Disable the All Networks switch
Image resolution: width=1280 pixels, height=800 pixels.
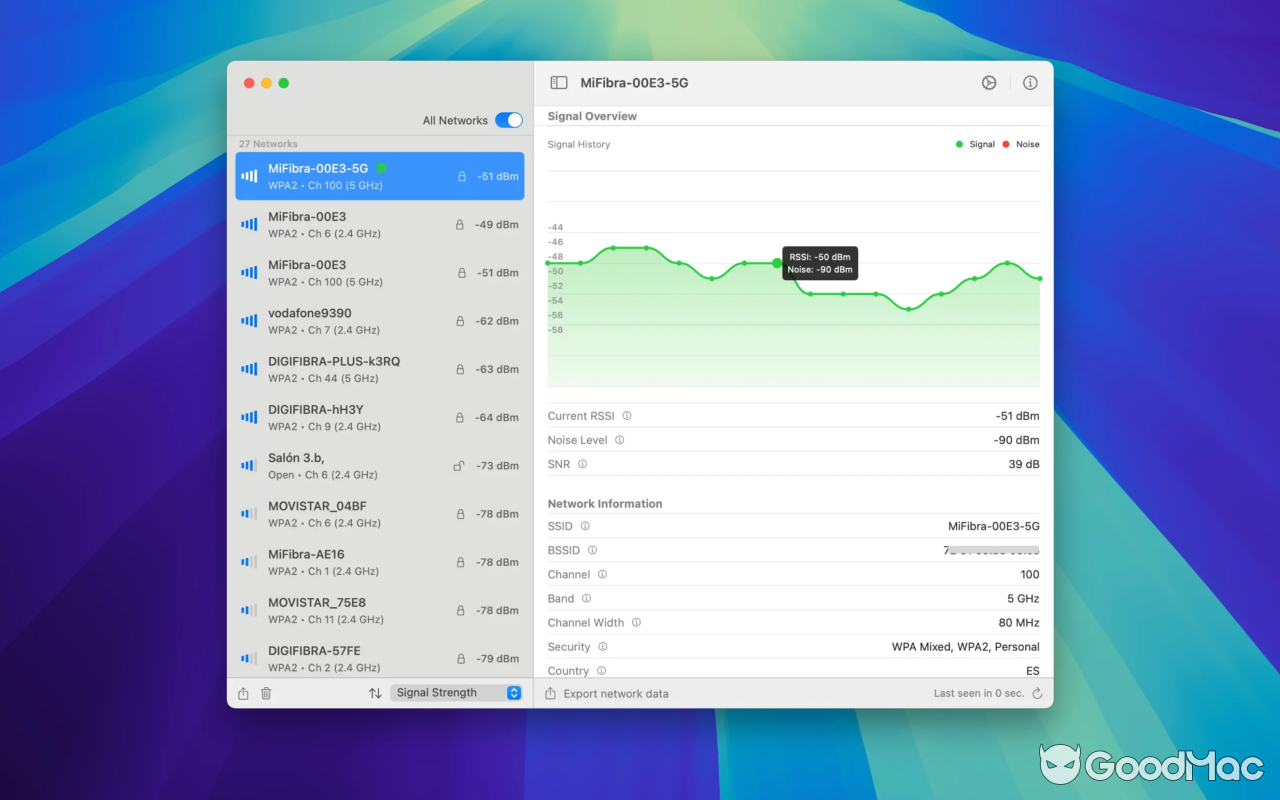tap(509, 119)
